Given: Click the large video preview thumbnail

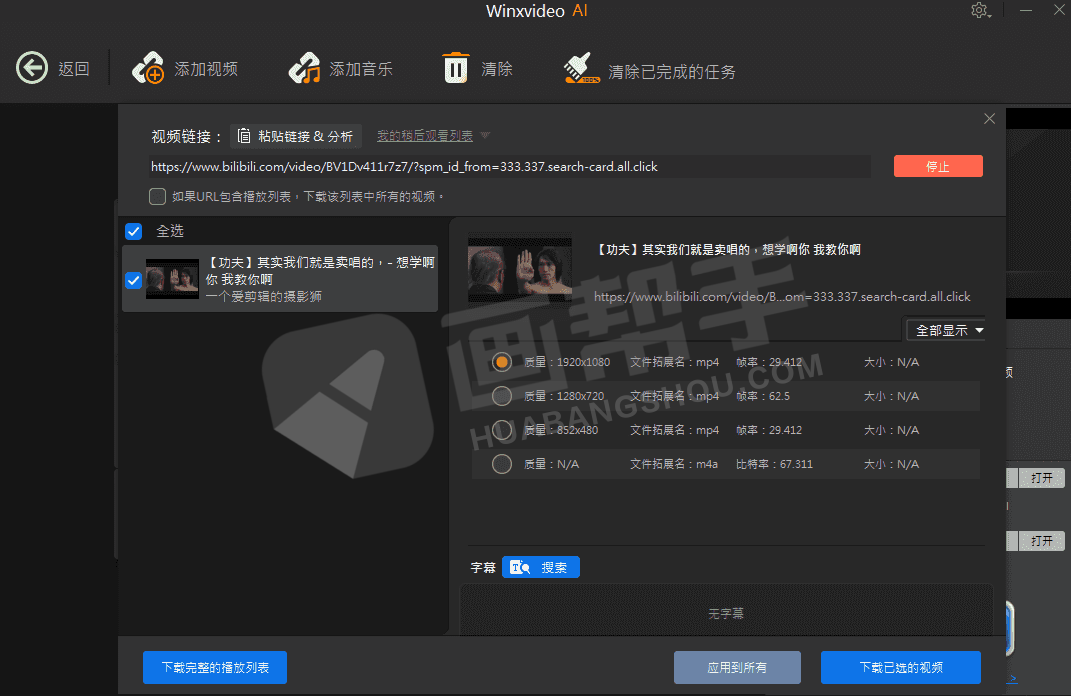Looking at the screenshot, I should pos(520,270).
